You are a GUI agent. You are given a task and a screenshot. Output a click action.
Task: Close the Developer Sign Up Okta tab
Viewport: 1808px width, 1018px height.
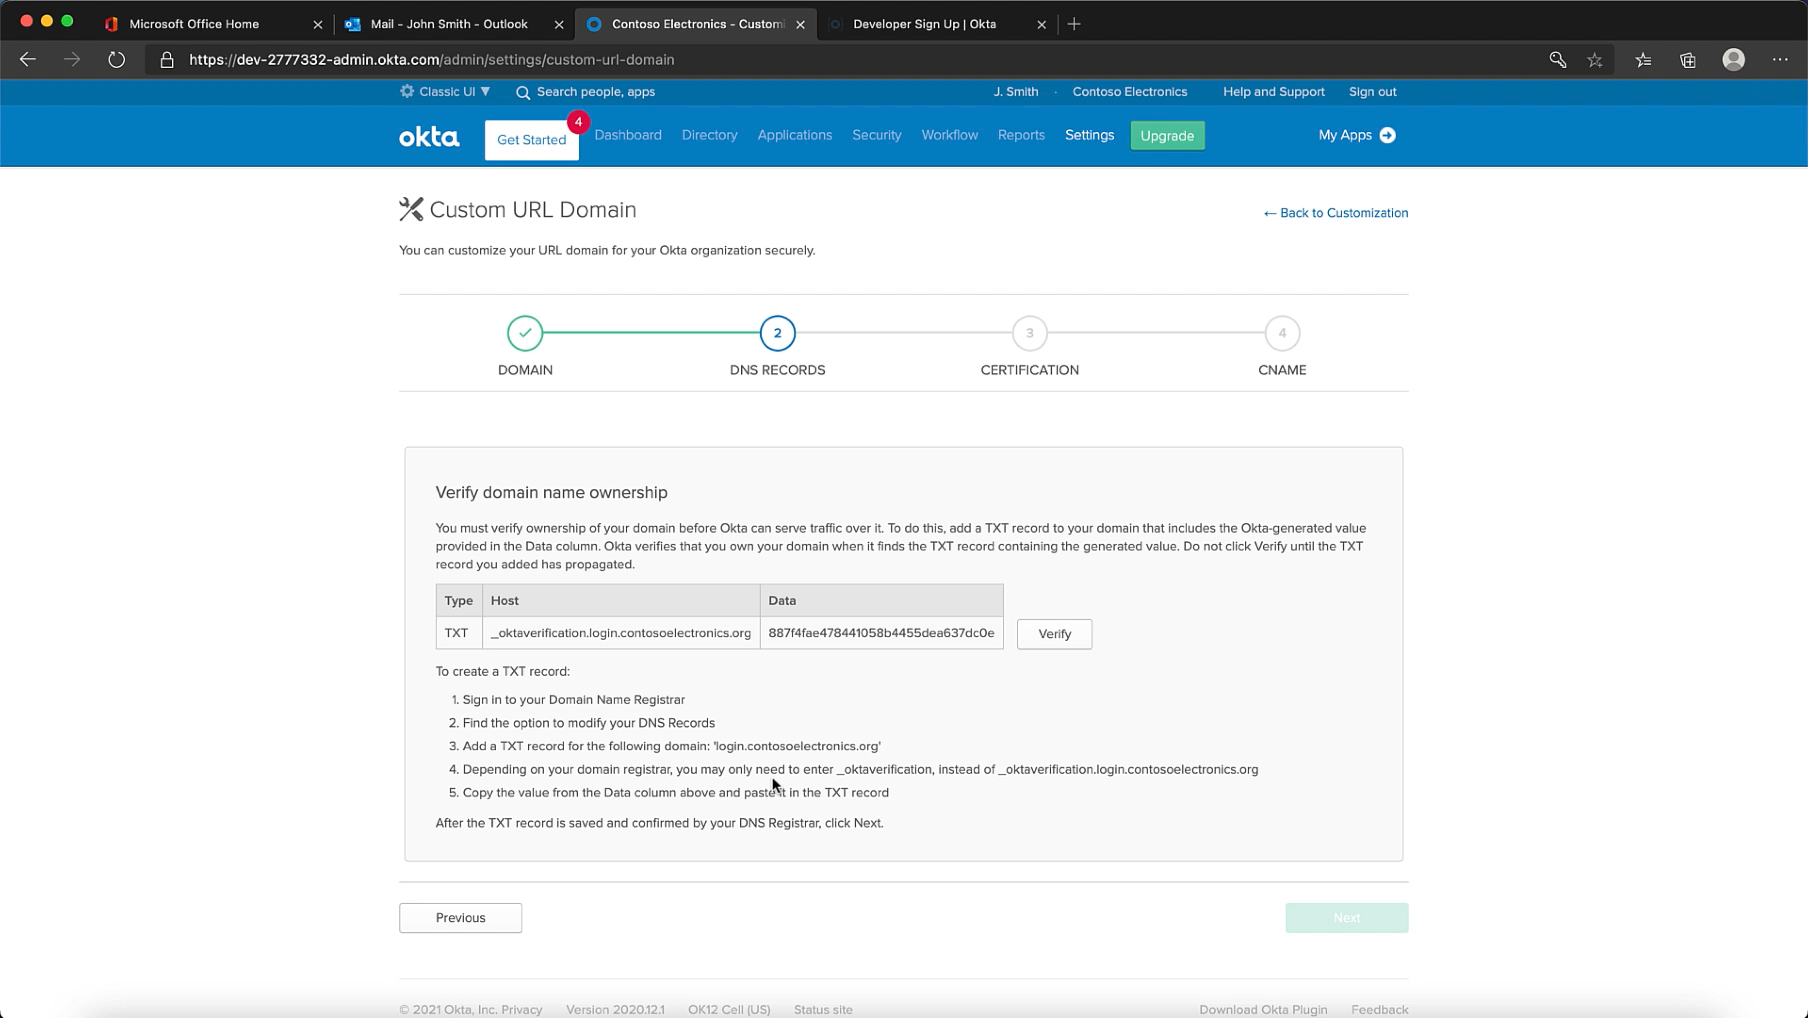tap(1041, 24)
